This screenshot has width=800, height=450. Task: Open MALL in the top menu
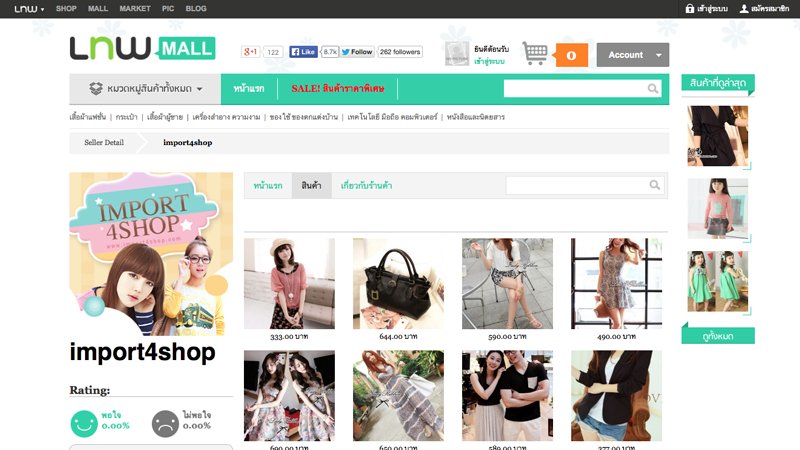pos(98,9)
